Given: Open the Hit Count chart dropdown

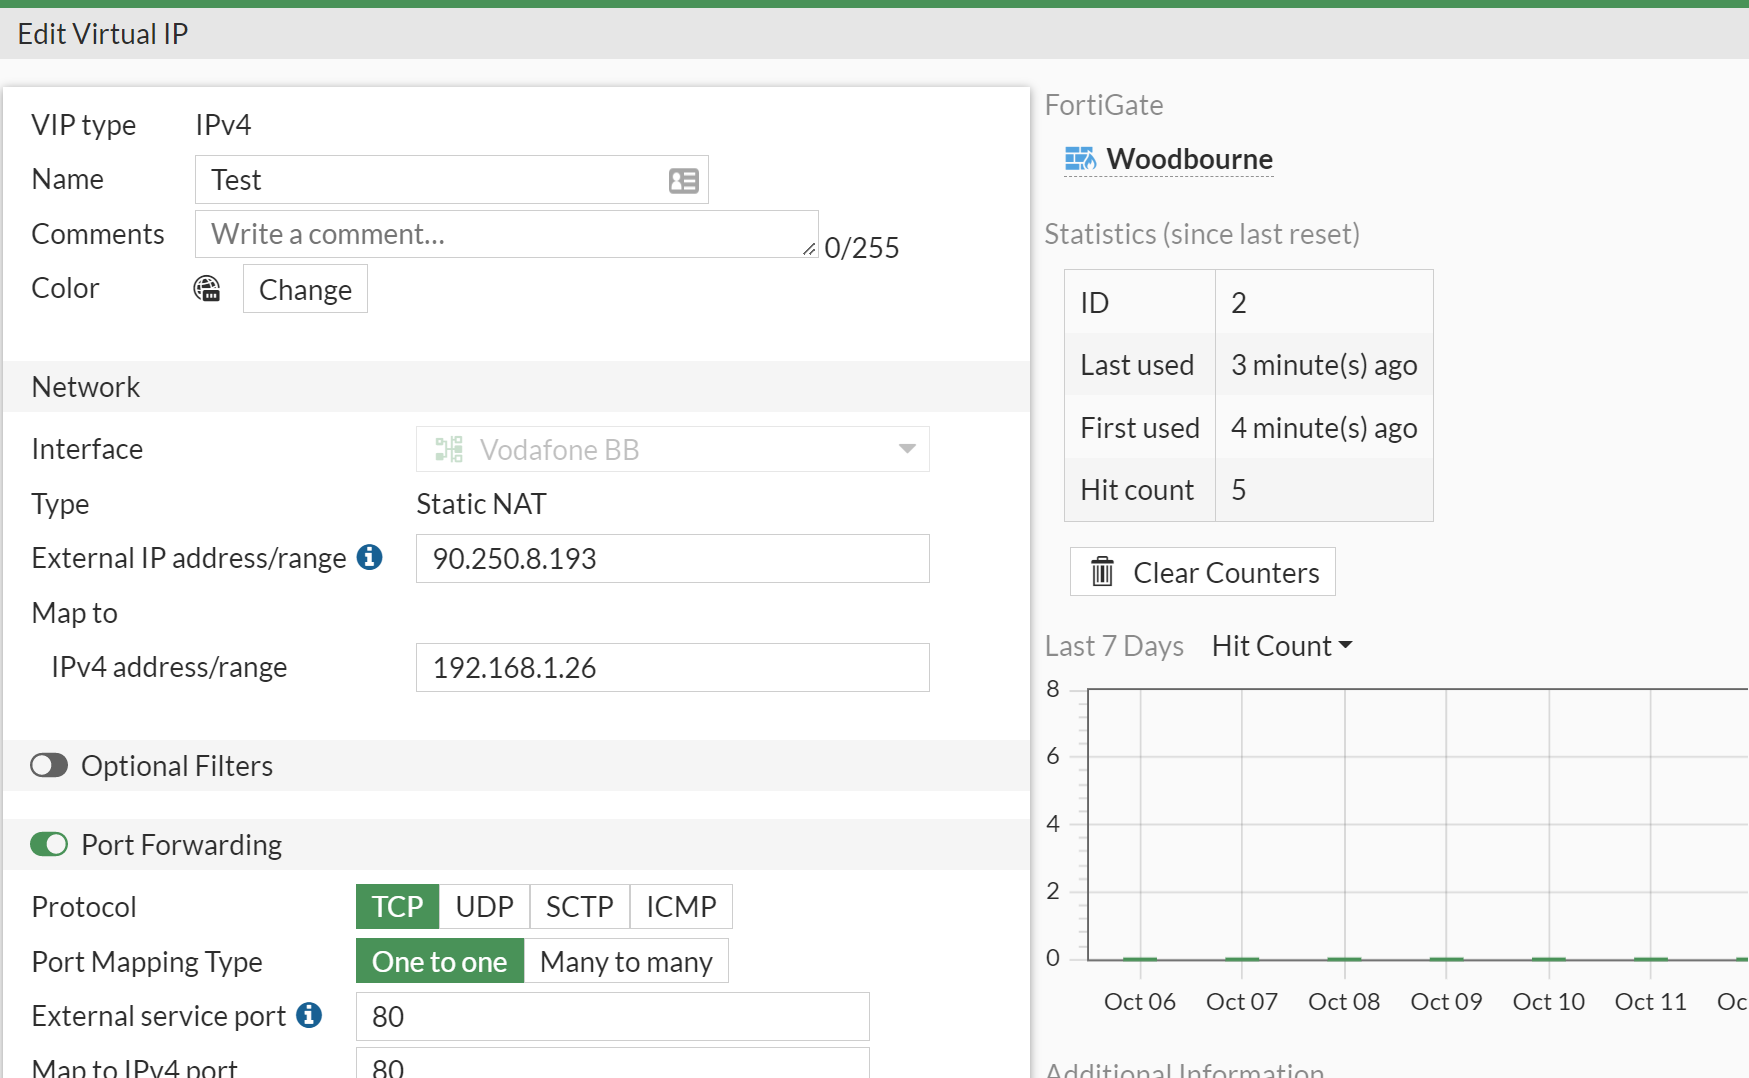Looking at the screenshot, I should (x=1282, y=646).
